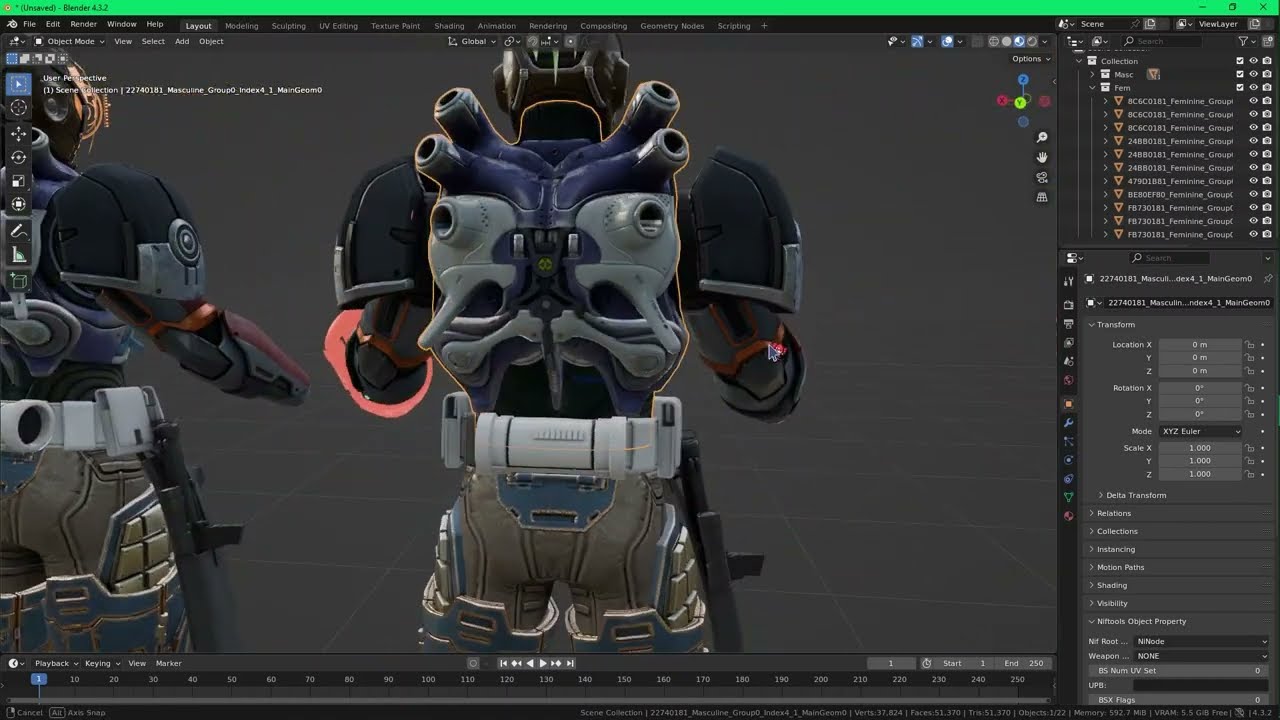Select solid viewport shading mode
Viewport: 1280px width, 720px height.
(x=1006, y=41)
